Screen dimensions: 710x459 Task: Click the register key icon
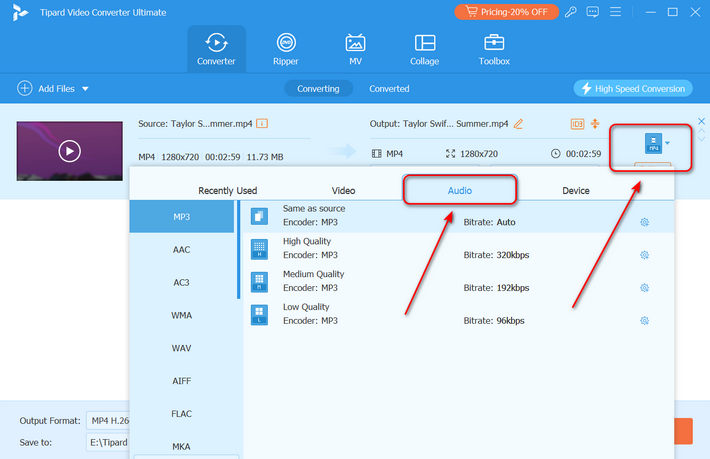pyautogui.click(x=570, y=12)
